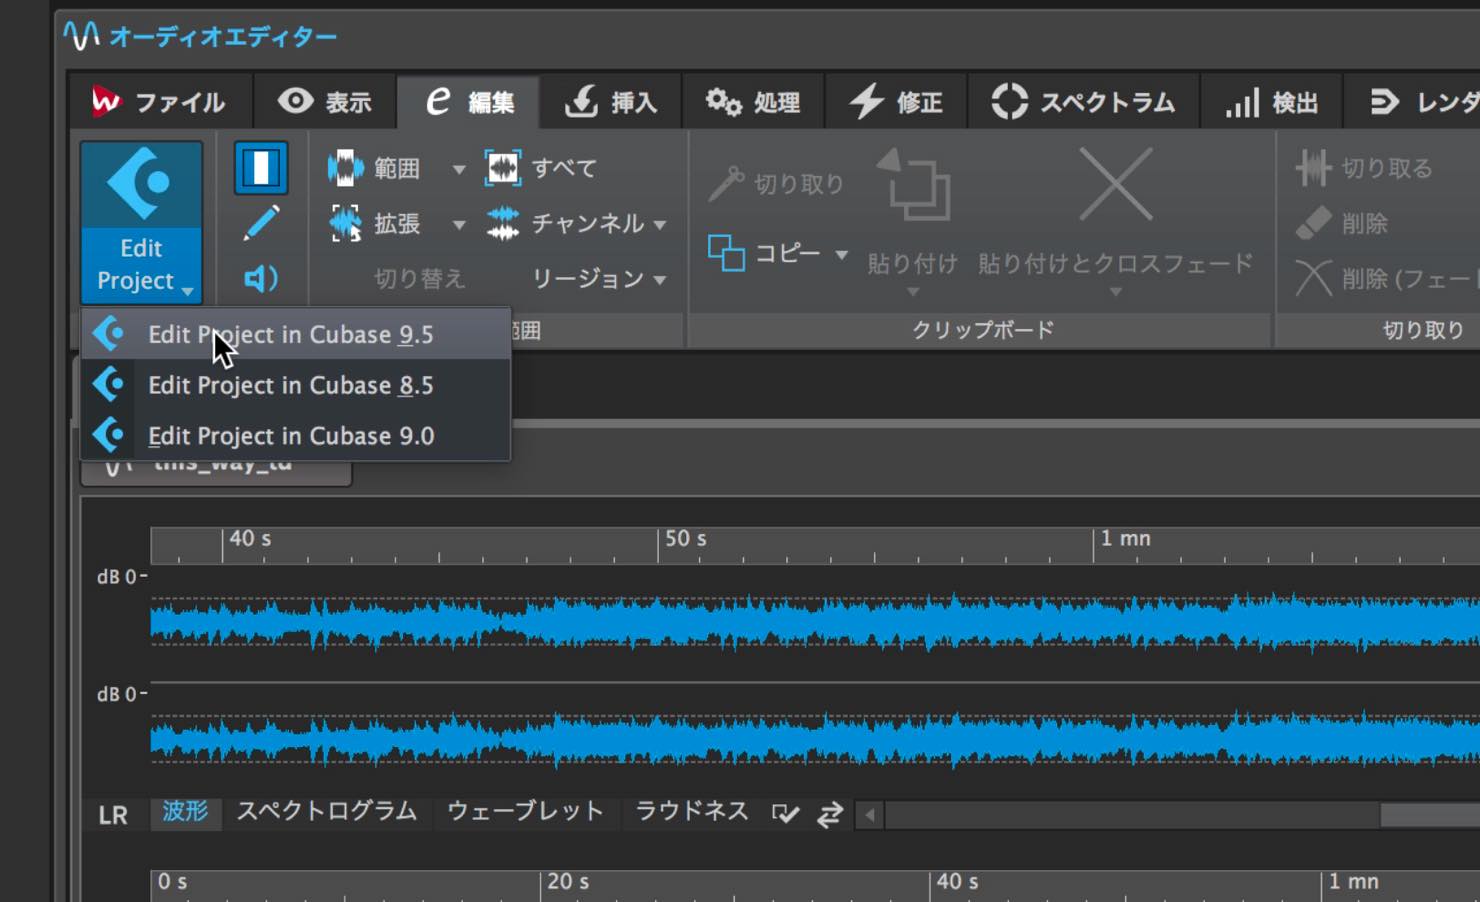
Task: Open the チャンネル dropdown arrow
Action: pyautogui.click(x=660, y=225)
